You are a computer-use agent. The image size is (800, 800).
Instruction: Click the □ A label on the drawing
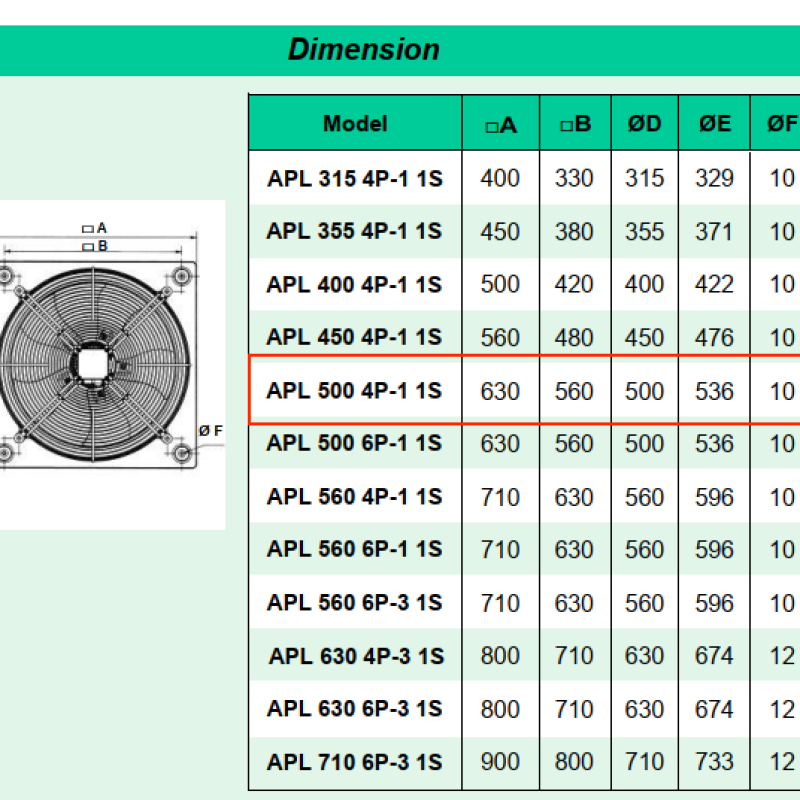(94, 228)
